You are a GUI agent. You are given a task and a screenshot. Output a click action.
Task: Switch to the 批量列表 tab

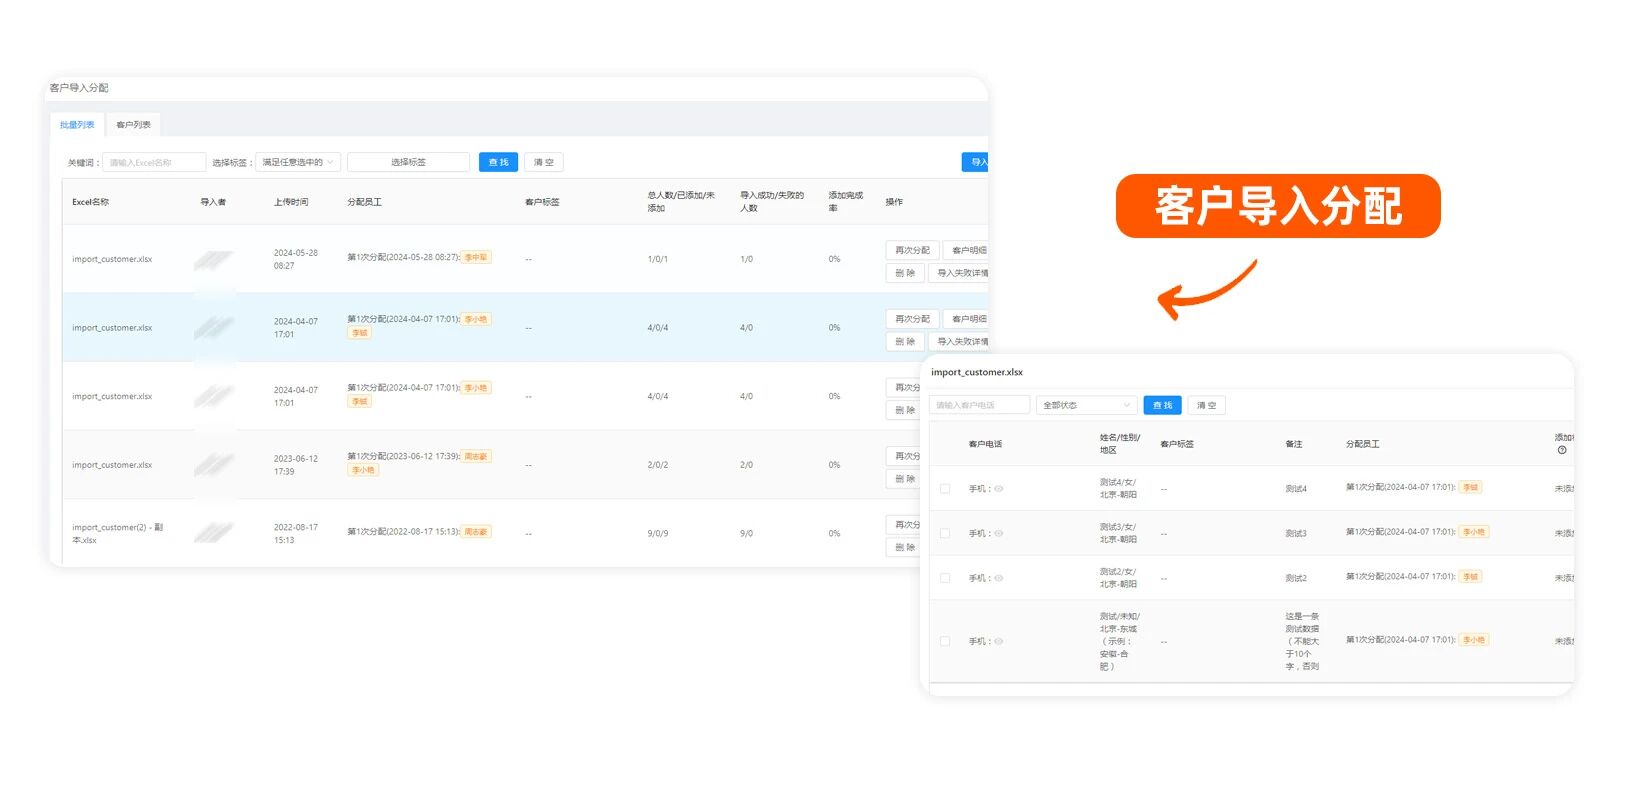tap(77, 125)
